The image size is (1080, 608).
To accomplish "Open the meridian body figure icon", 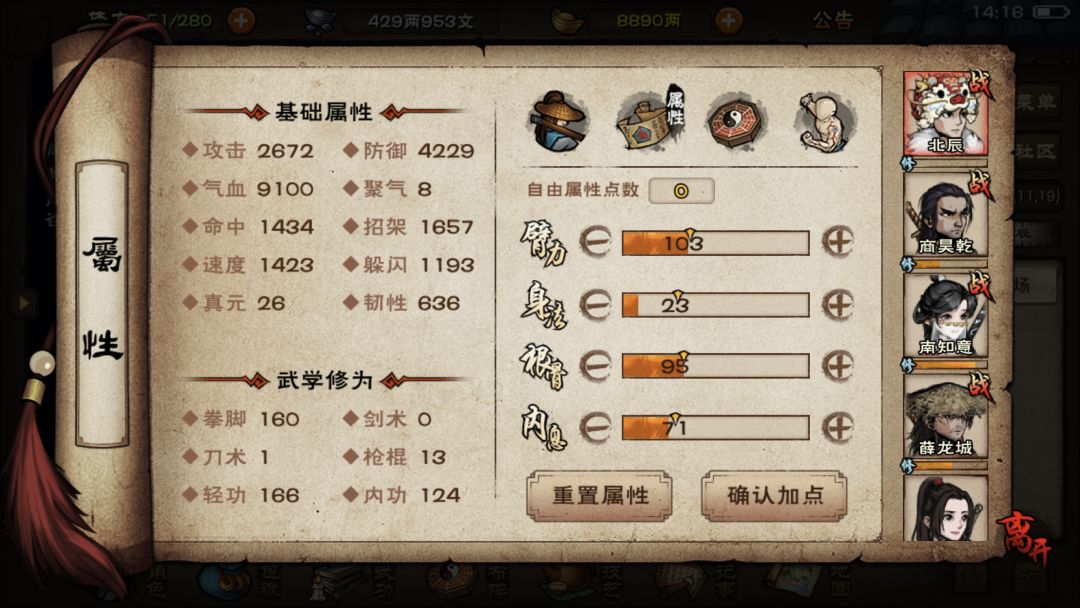I will click(x=824, y=121).
